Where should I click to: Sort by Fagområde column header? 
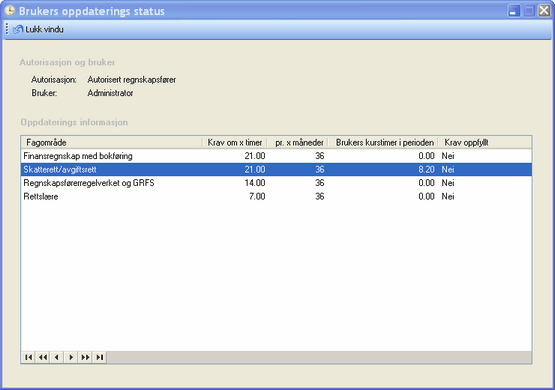(111, 142)
